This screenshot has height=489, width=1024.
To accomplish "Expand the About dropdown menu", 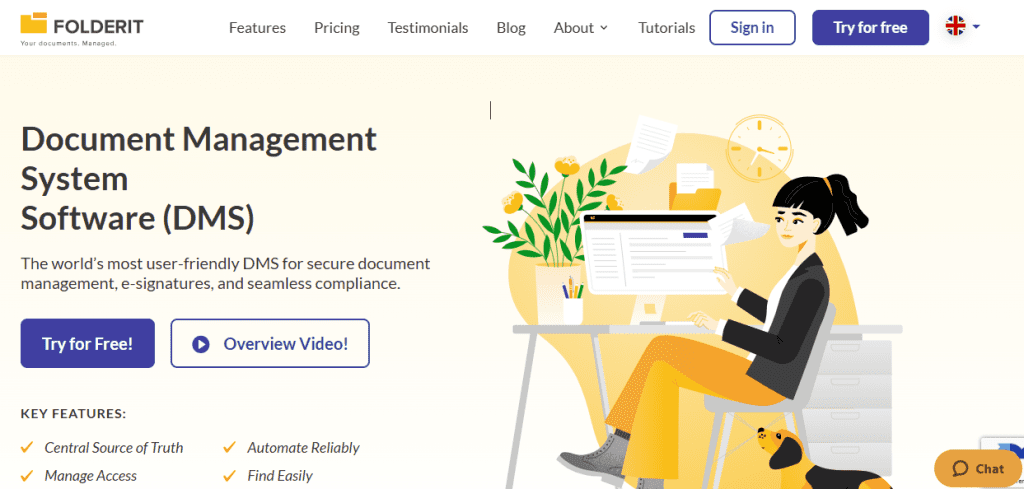I will tap(581, 28).
